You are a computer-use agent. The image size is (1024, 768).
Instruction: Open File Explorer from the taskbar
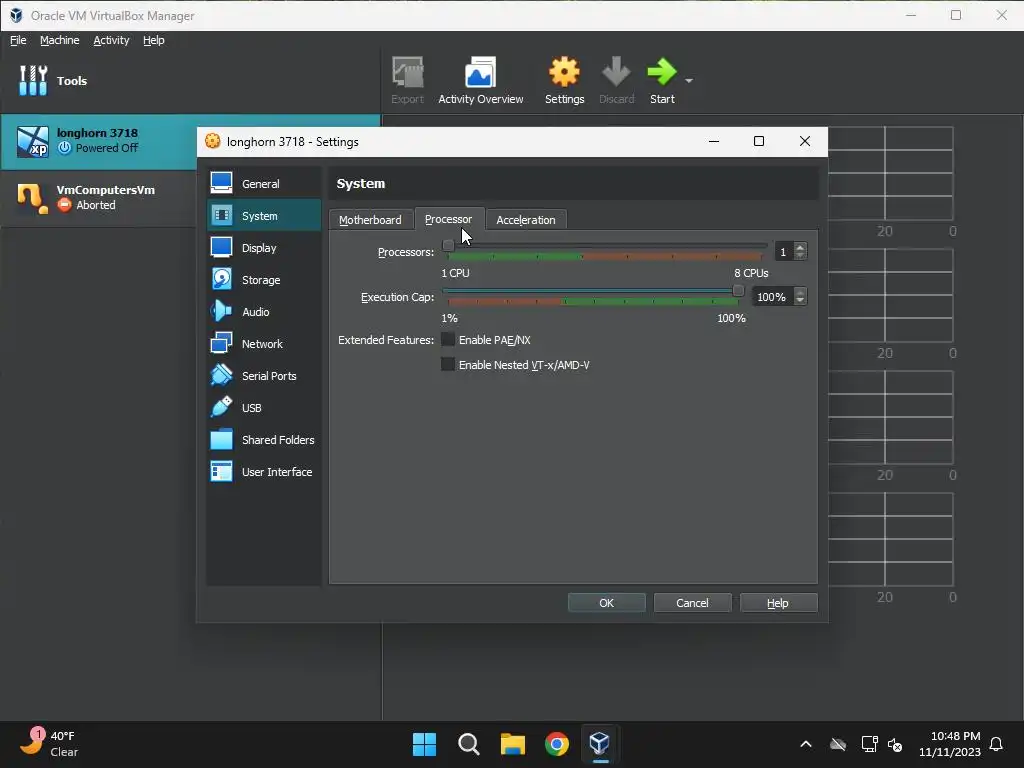[513, 744]
